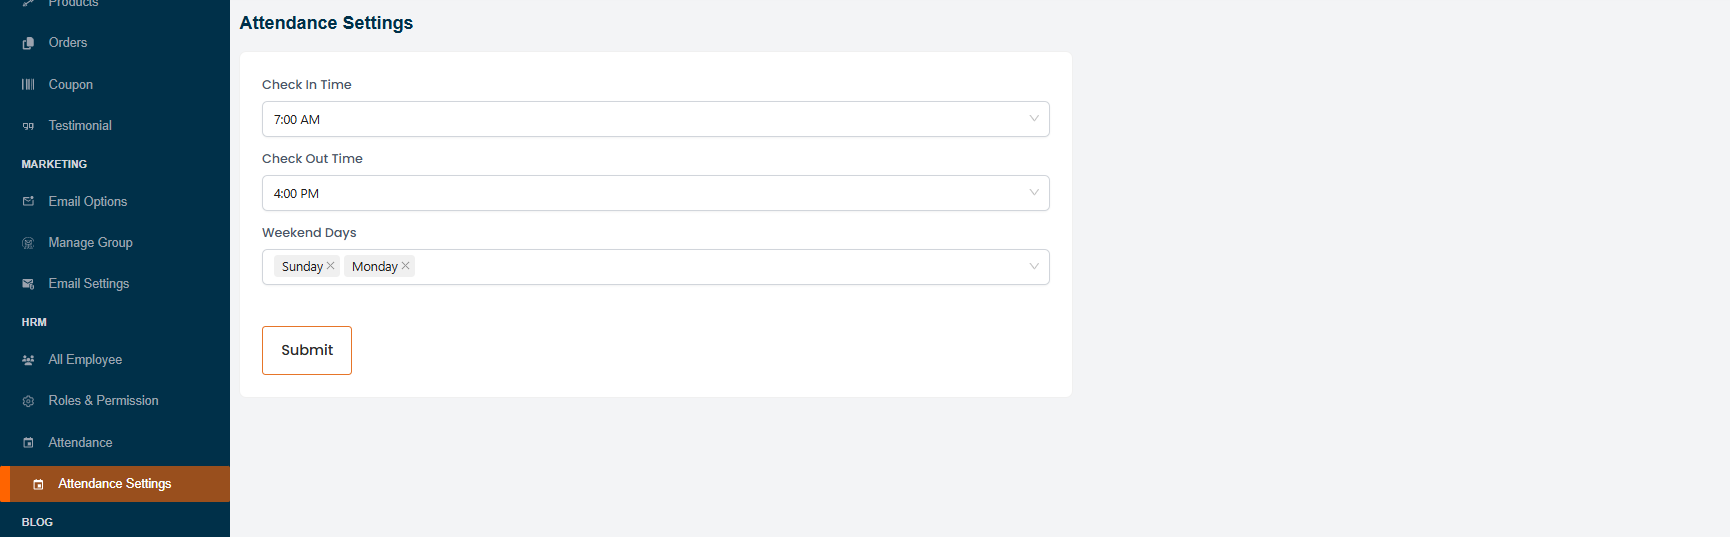Viewport: 1730px width, 537px height.
Task: Remove the Sunday weekend day tag
Action: [331, 266]
